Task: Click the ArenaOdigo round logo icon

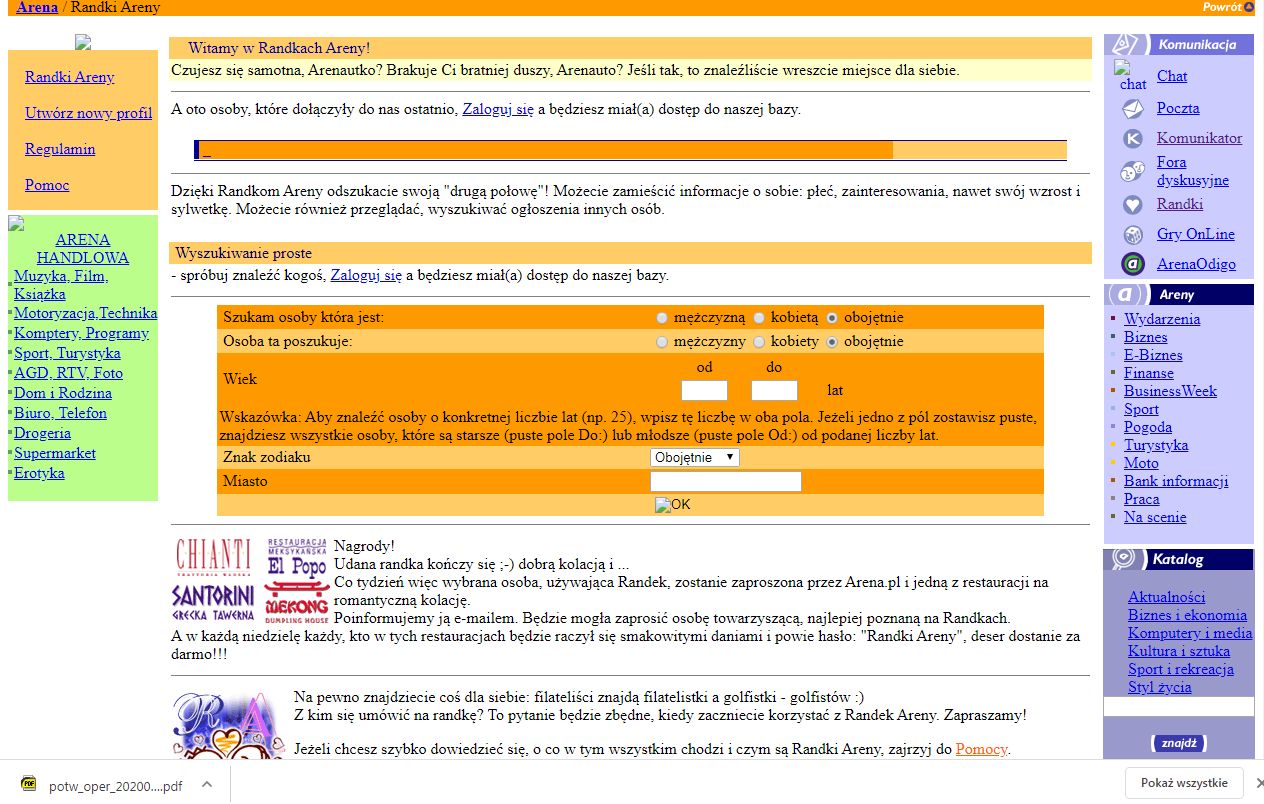Action: point(1133,264)
